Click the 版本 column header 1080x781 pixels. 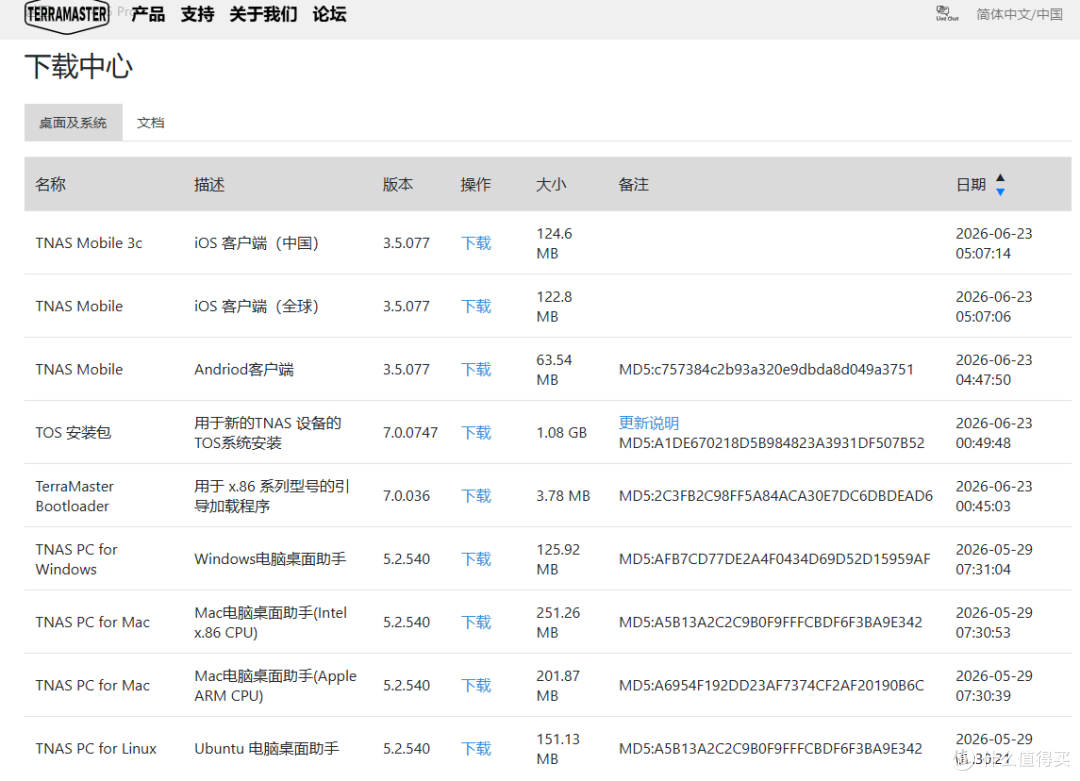pyautogui.click(x=398, y=185)
